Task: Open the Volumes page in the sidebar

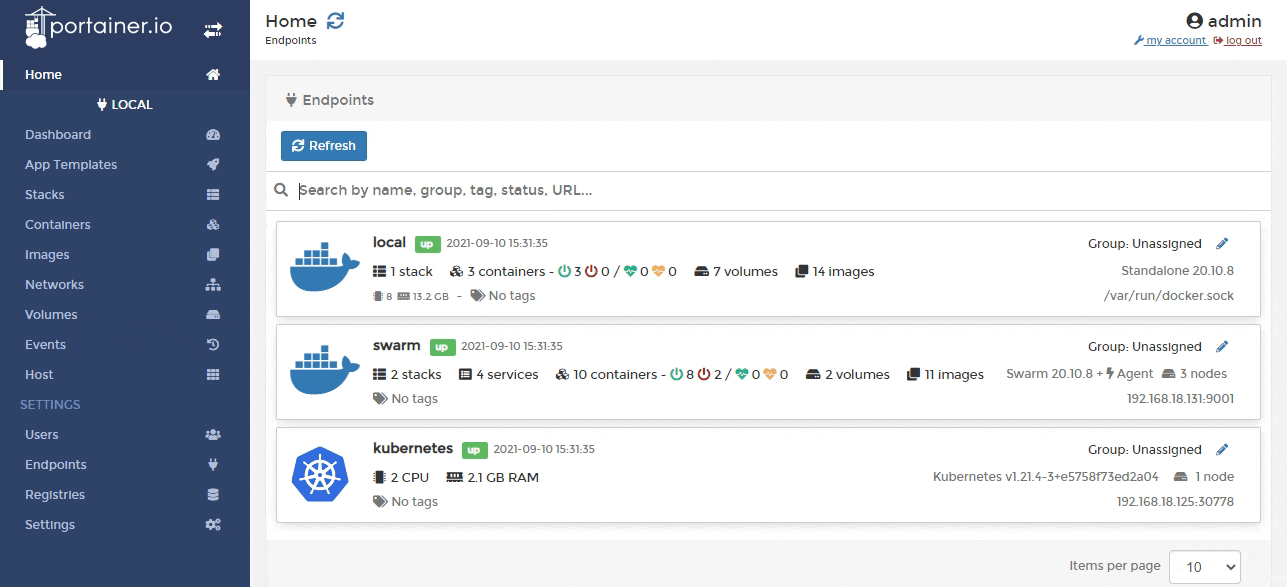Action: (51, 315)
